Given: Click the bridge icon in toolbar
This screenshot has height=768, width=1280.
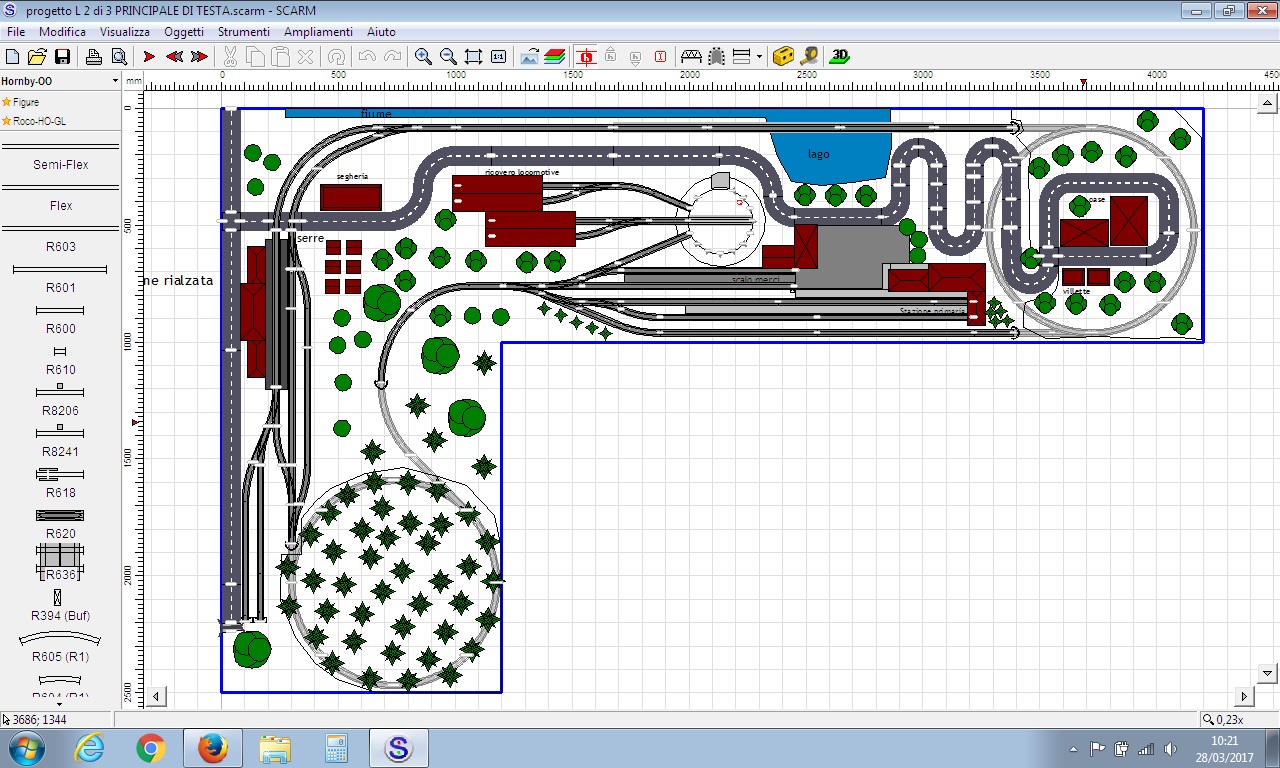Looking at the screenshot, I should click(x=691, y=57).
